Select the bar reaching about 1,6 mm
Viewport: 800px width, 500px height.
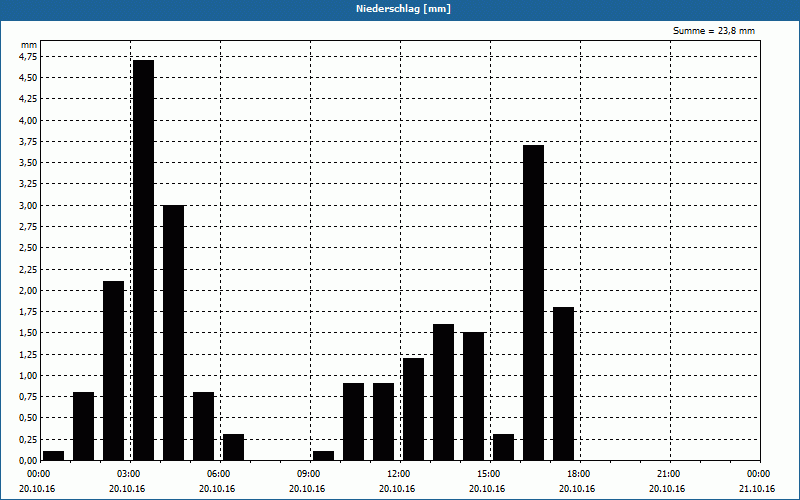click(443, 392)
